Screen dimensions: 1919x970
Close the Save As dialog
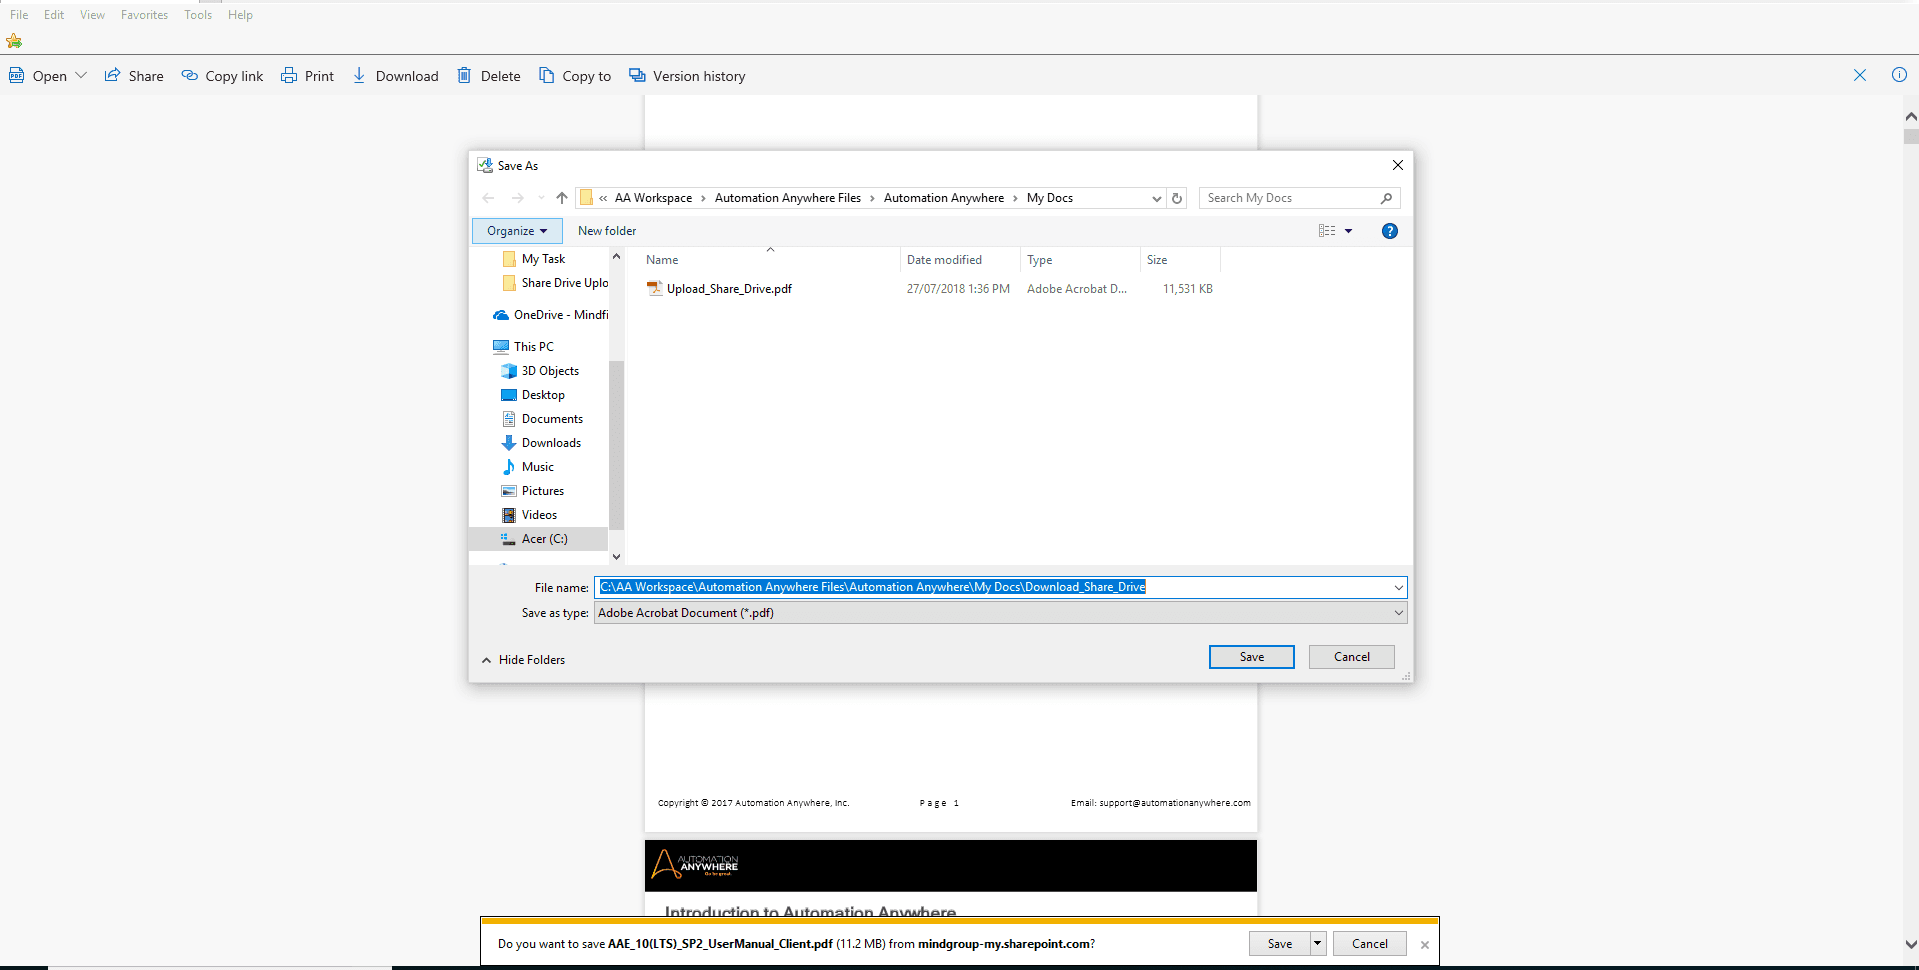(1398, 165)
